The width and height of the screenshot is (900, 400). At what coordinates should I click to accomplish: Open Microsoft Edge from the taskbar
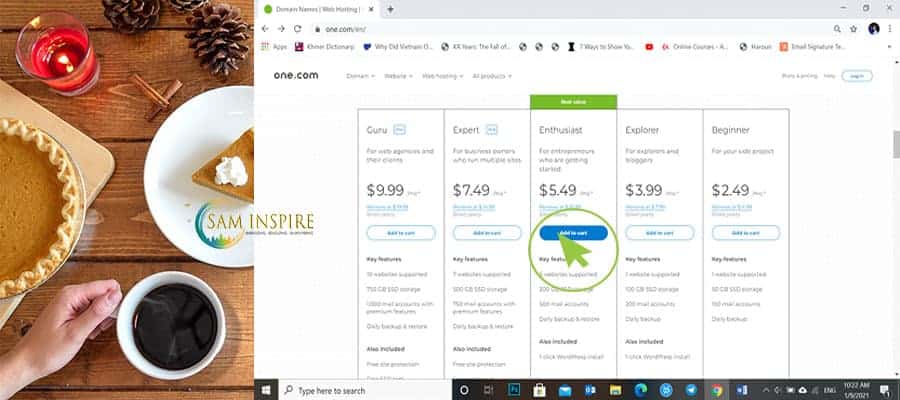point(640,390)
